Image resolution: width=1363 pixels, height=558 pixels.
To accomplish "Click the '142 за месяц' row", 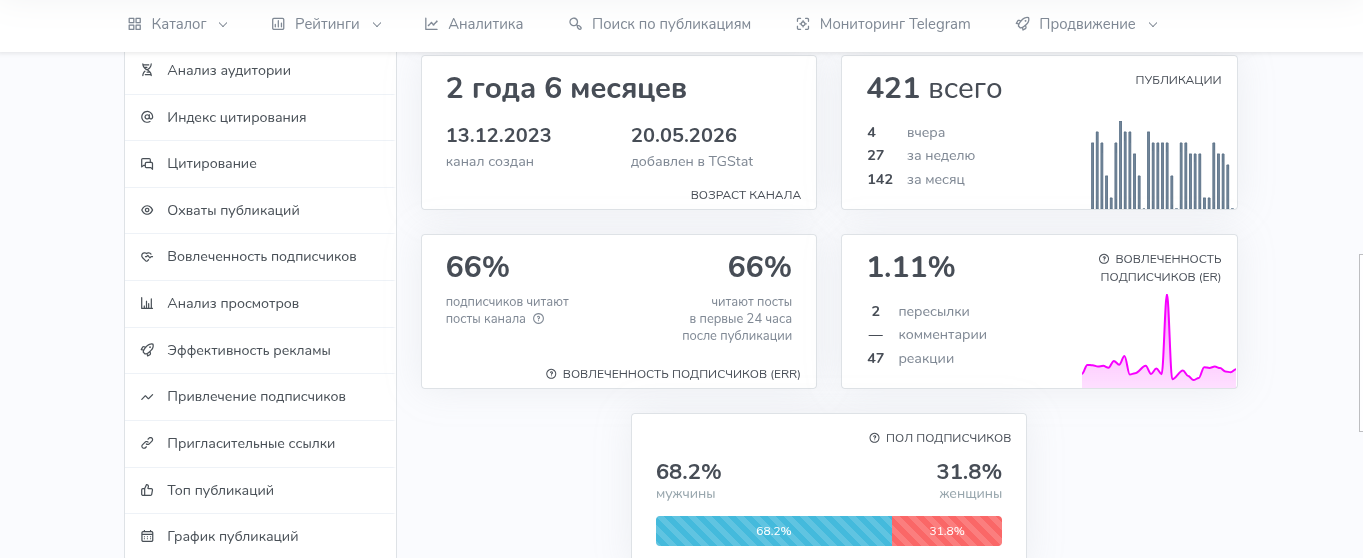I will [x=916, y=180].
